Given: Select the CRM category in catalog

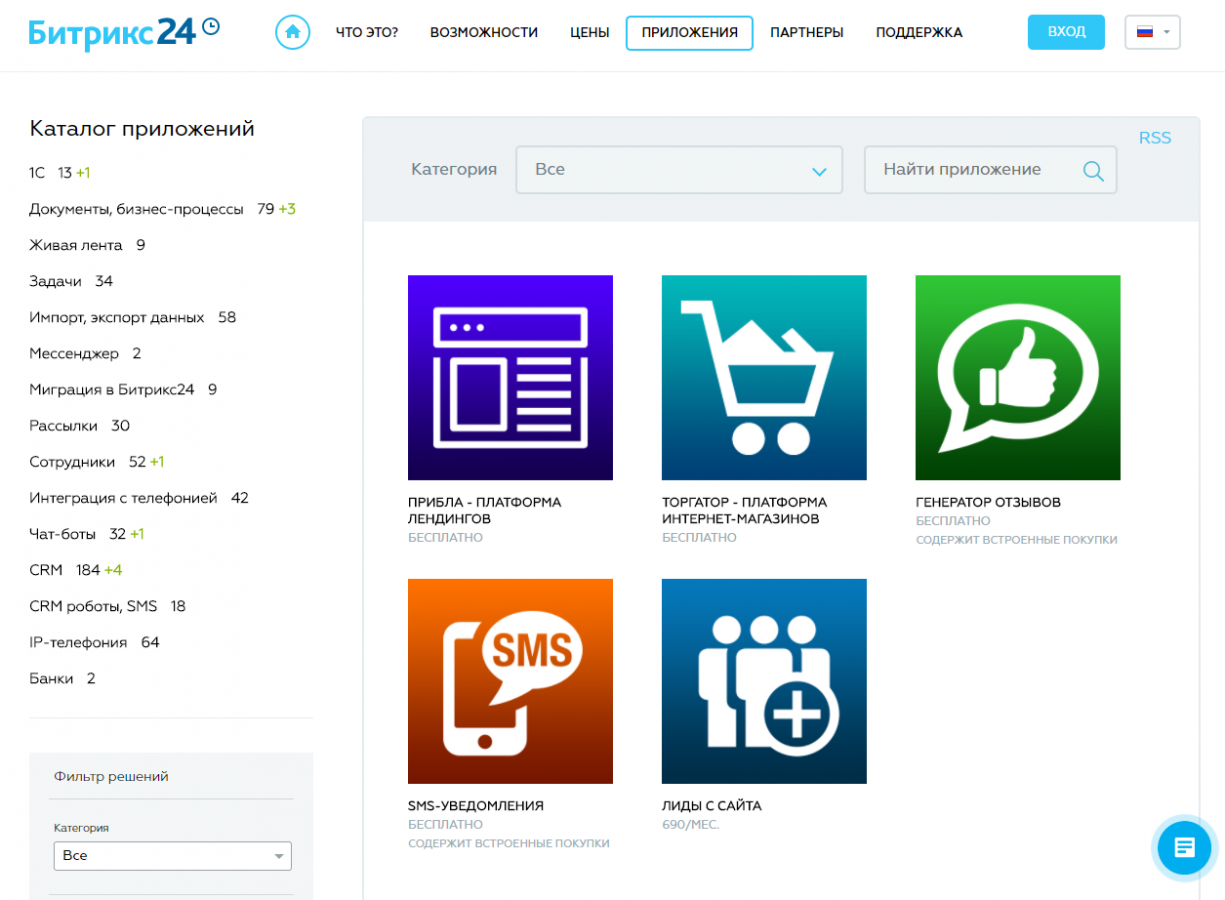Looking at the screenshot, I should pos(44,570).
